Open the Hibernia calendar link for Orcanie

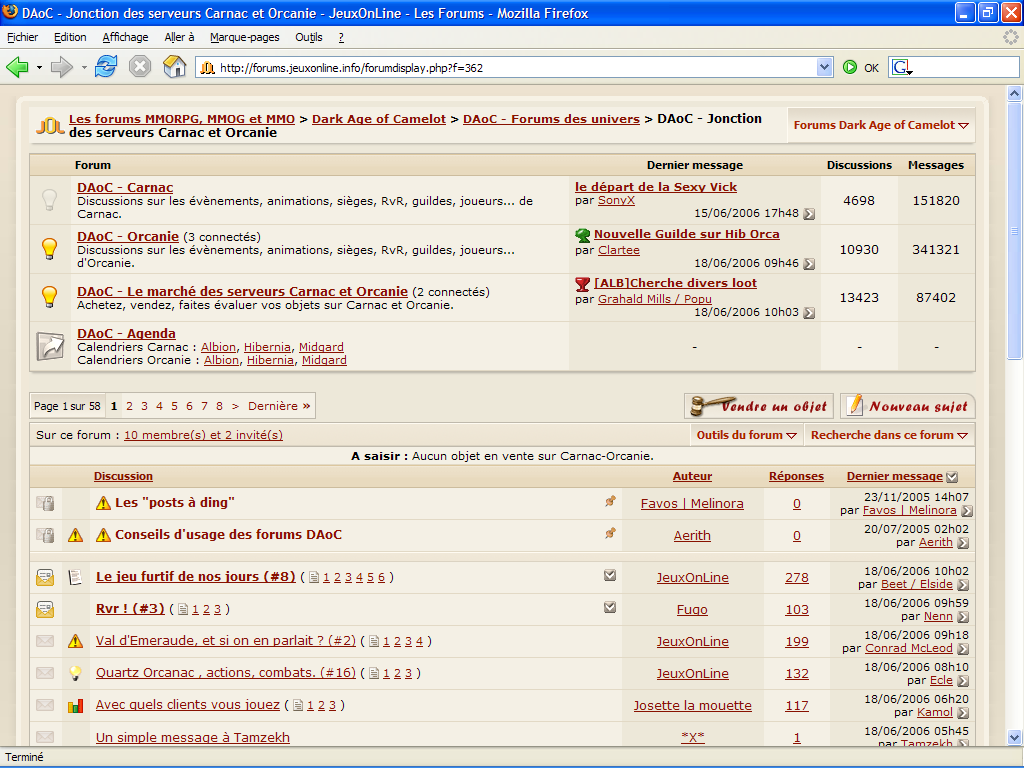270,360
